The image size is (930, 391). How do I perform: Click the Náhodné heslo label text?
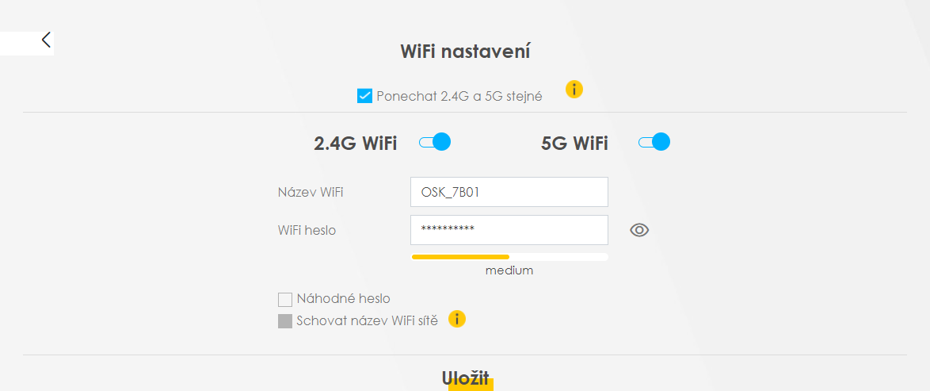343,298
